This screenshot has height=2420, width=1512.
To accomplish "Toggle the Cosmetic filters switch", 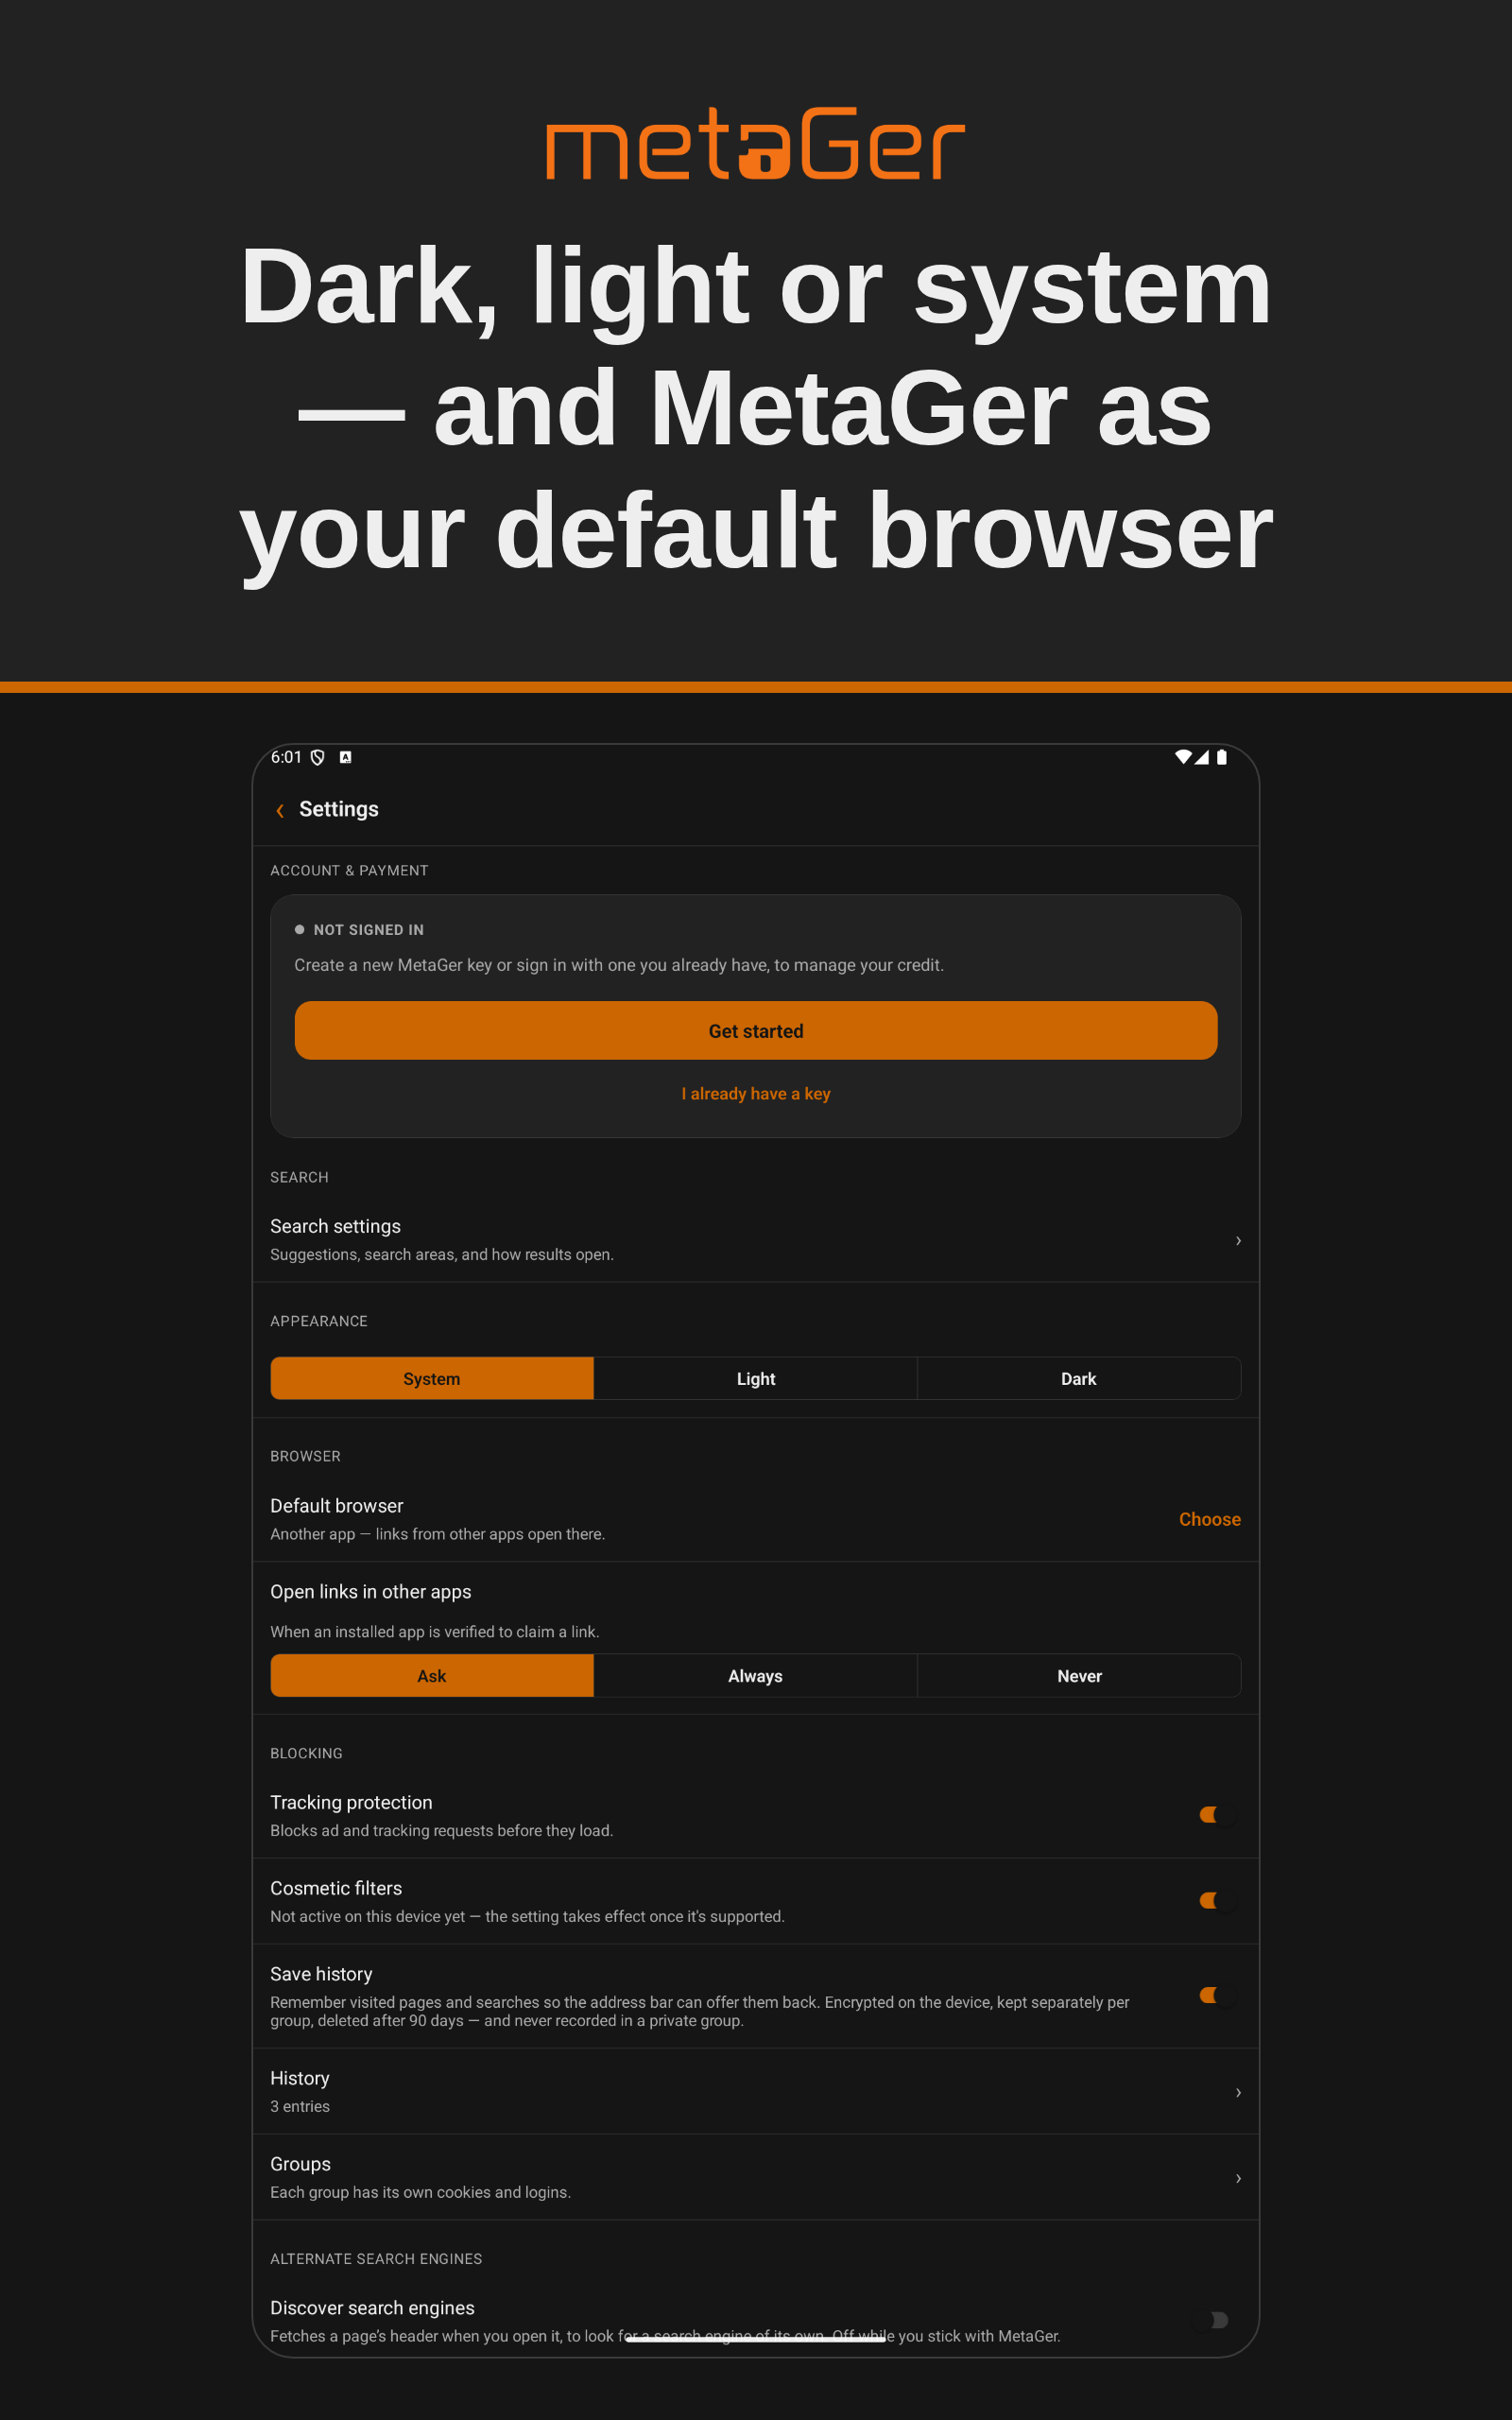I will (1216, 1900).
